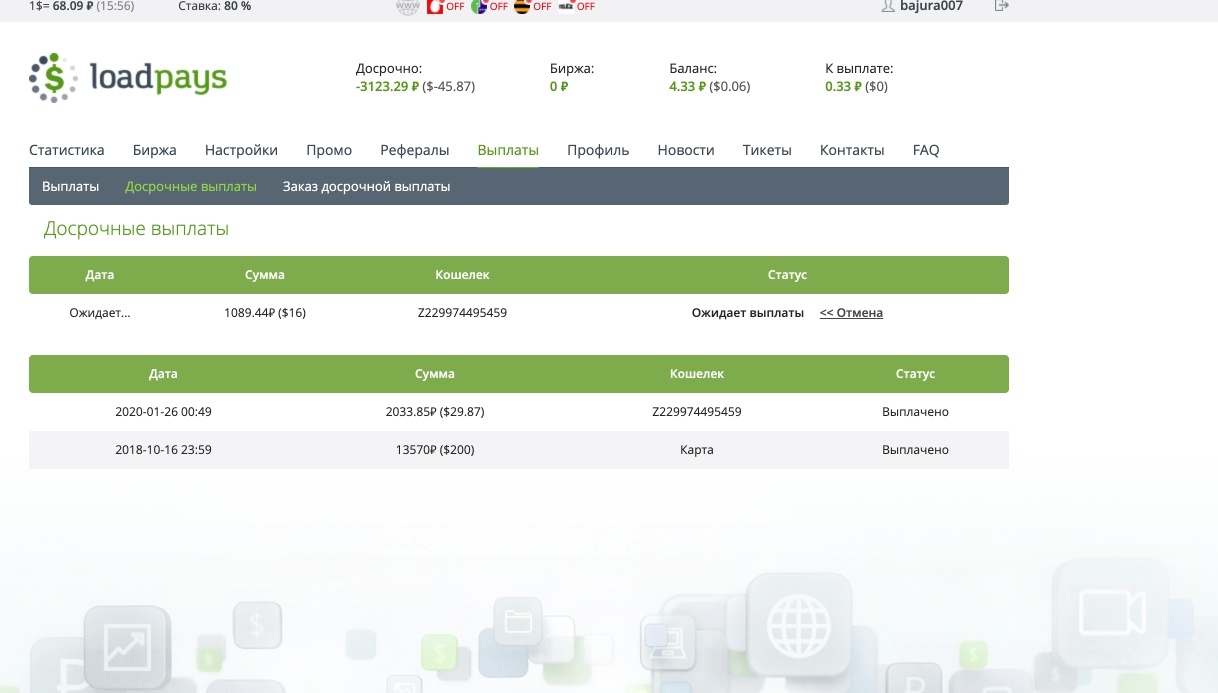1218x693 pixels.
Task: Click the << Отмена link
Action: [x=851, y=313]
